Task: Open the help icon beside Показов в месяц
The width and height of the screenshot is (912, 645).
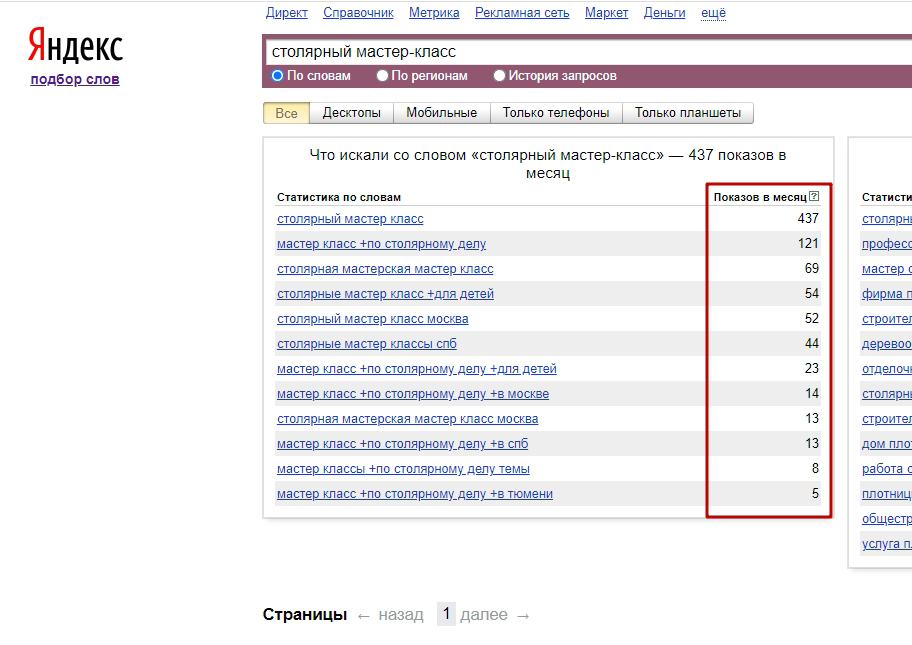Action: (x=814, y=197)
